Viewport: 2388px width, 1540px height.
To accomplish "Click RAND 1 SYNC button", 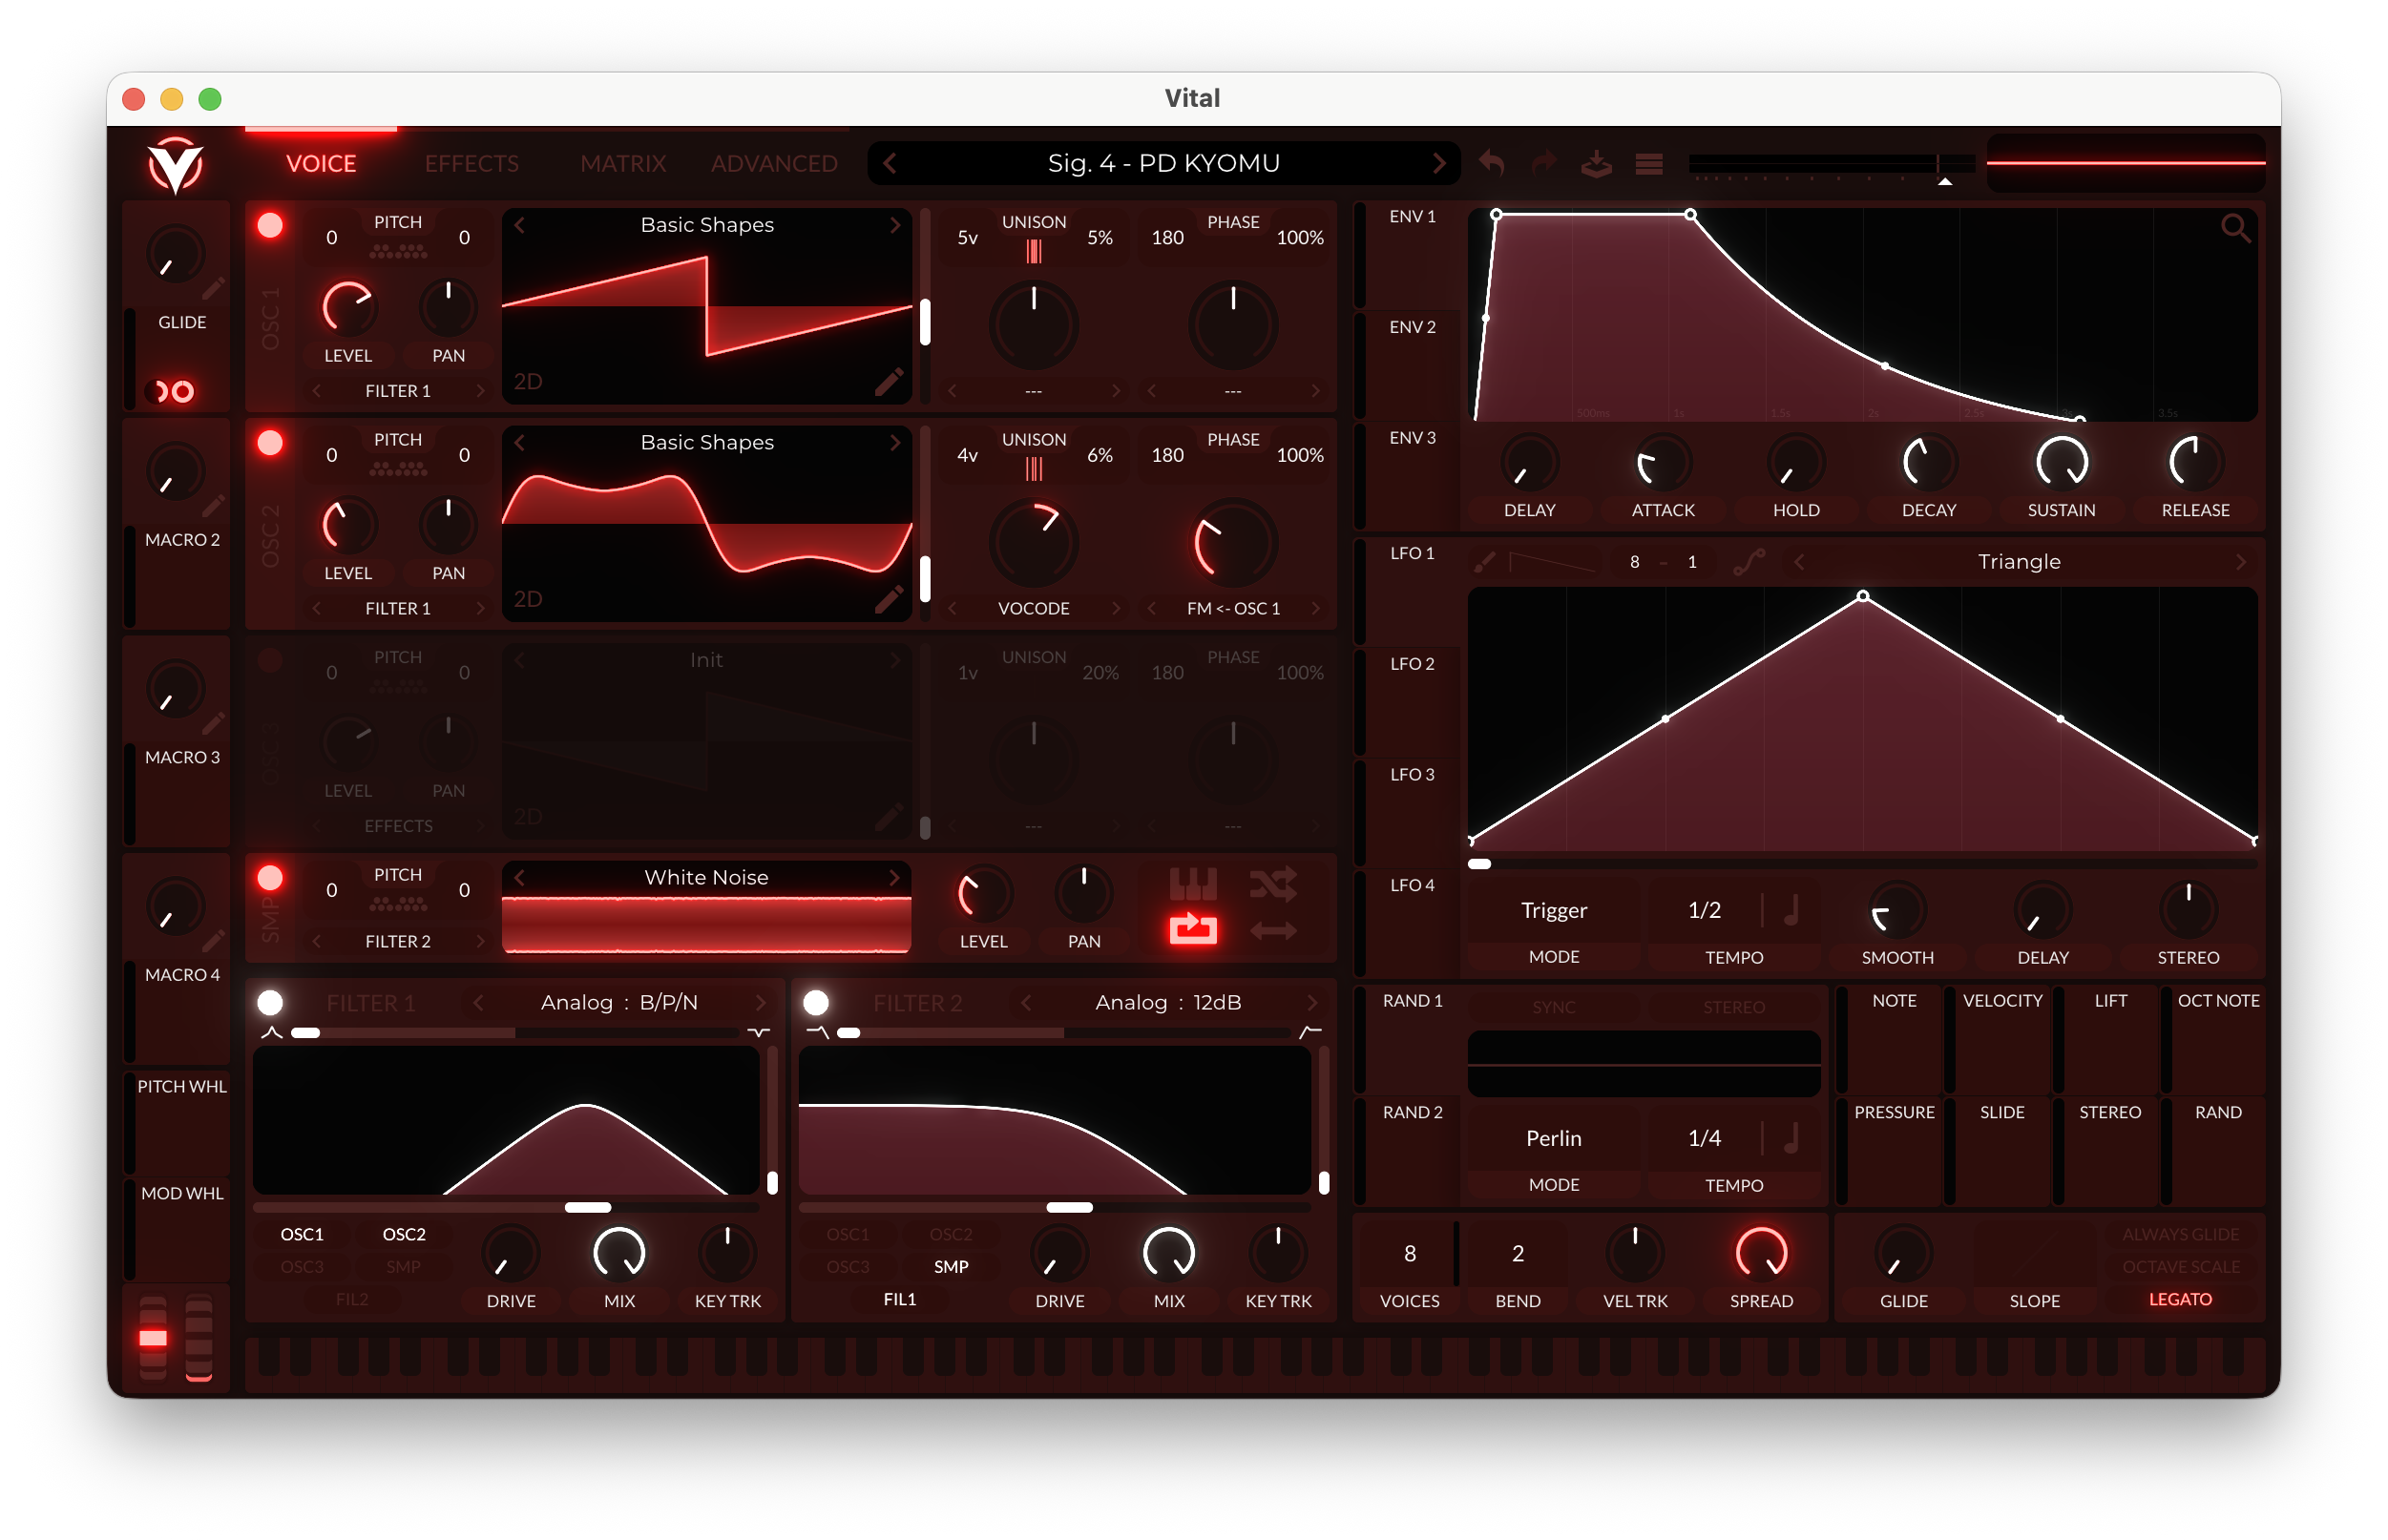I will pyautogui.click(x=1554, y=1007).
